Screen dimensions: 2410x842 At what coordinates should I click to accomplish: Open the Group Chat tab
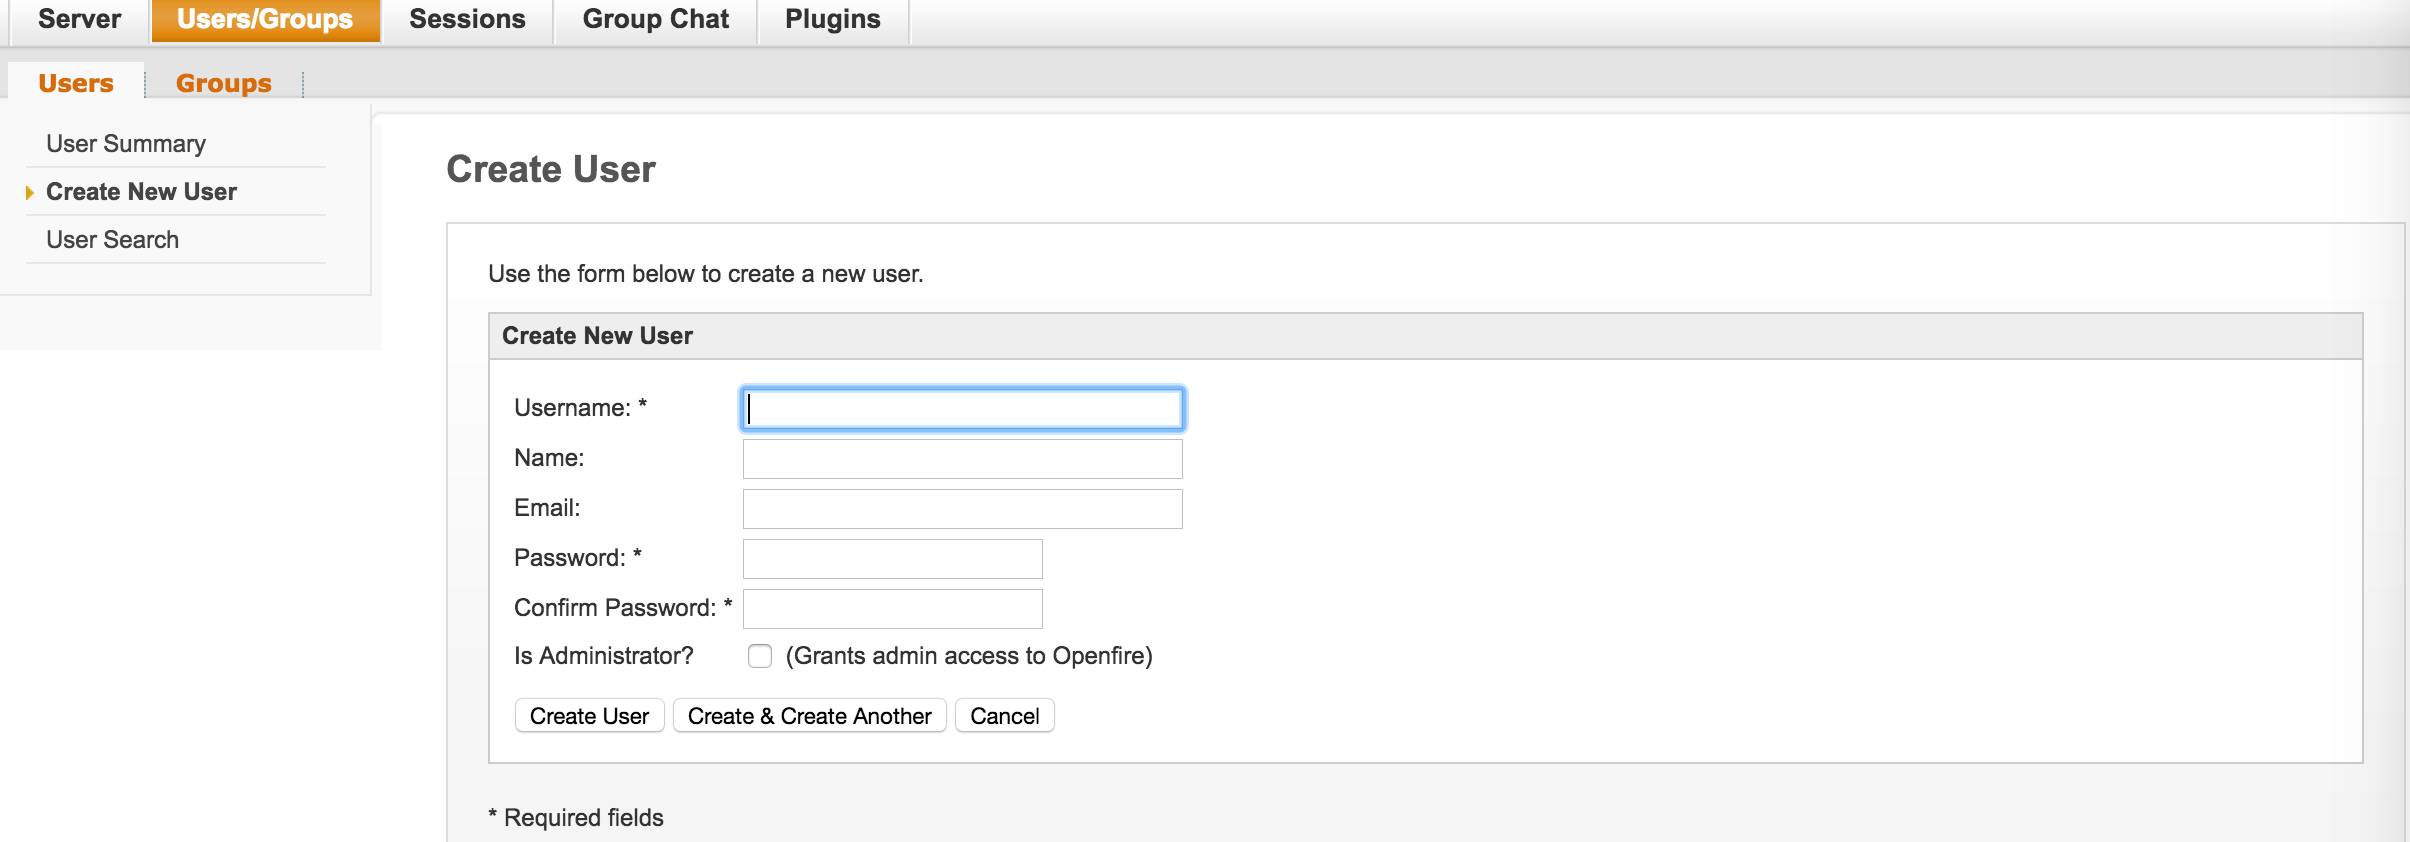[x=656, y=20]
